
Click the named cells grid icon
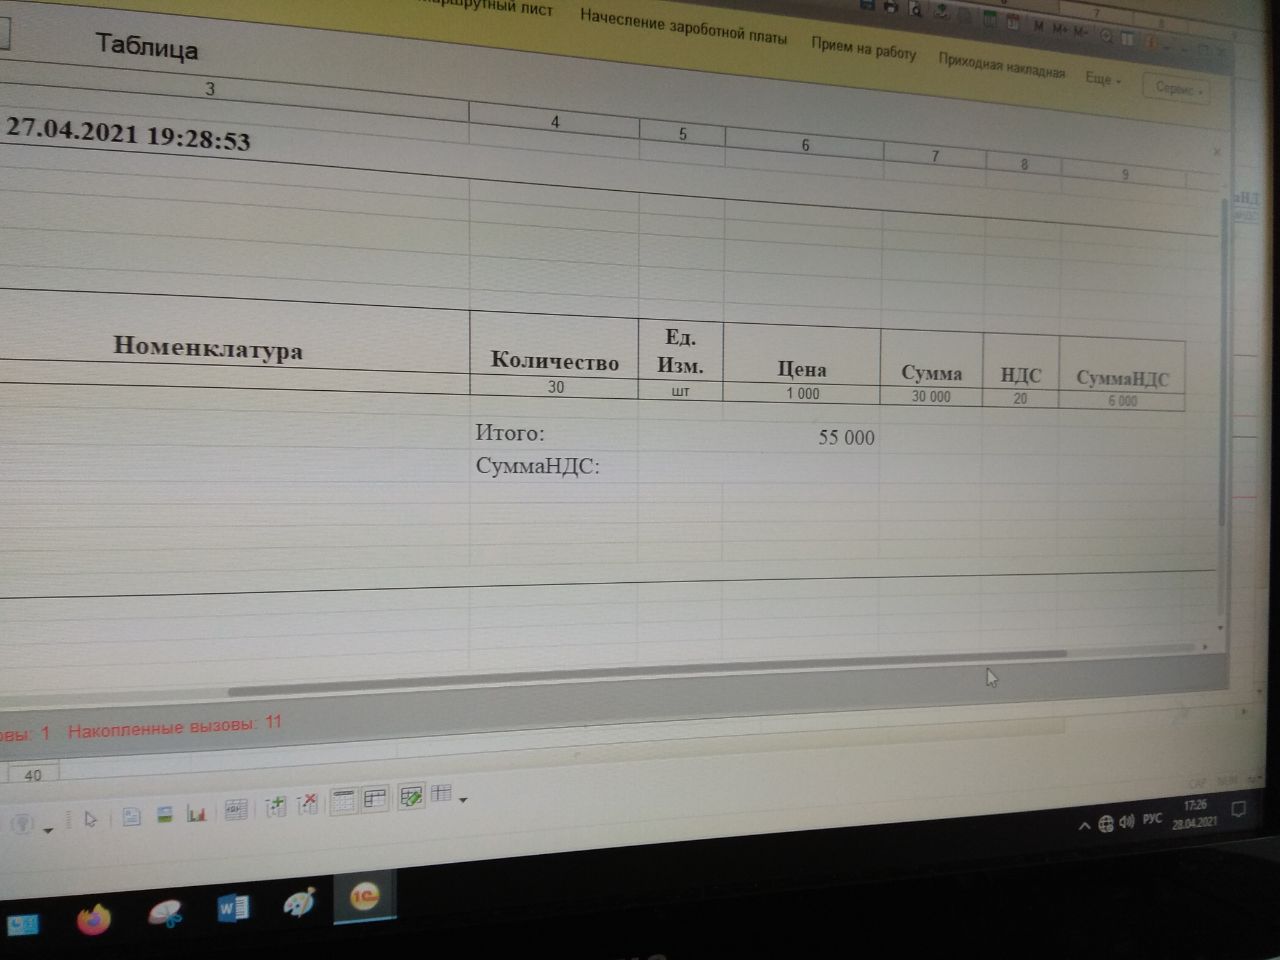[236, 810]
